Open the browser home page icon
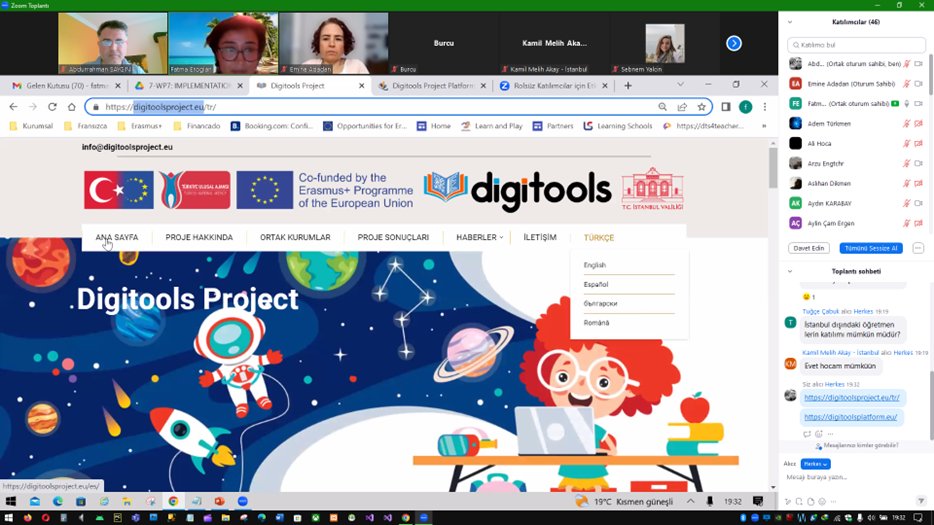934x525 pixels. click(x=71, y=107)
